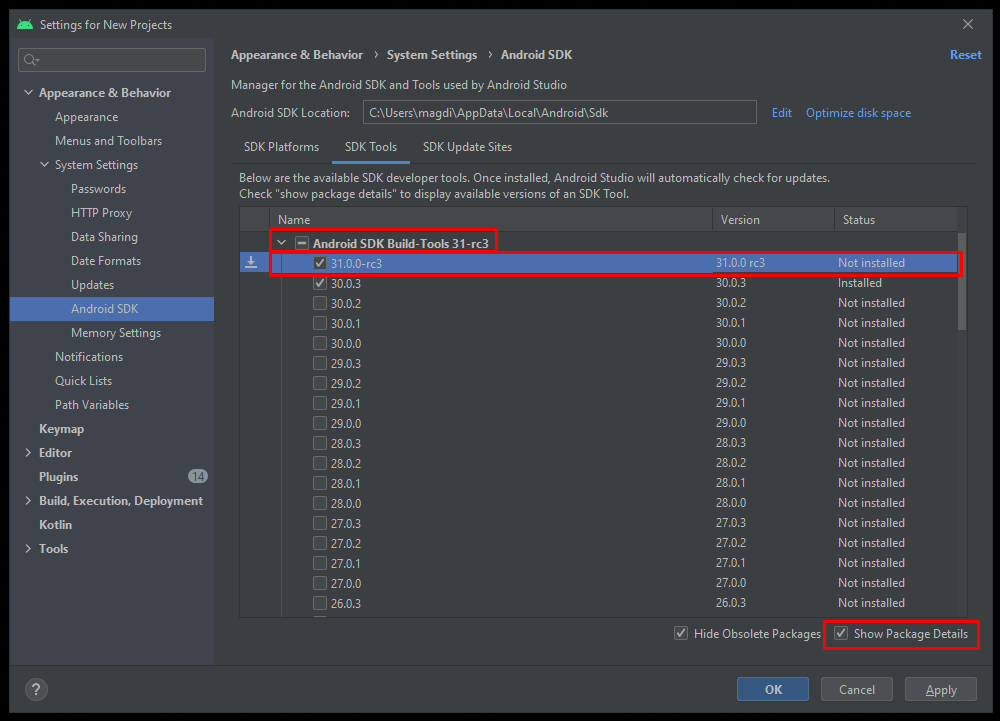Screen dimensions: 1000x721
Task: Check the 28.0.3 build tools checkbox
Action: (x=320, y=443)
